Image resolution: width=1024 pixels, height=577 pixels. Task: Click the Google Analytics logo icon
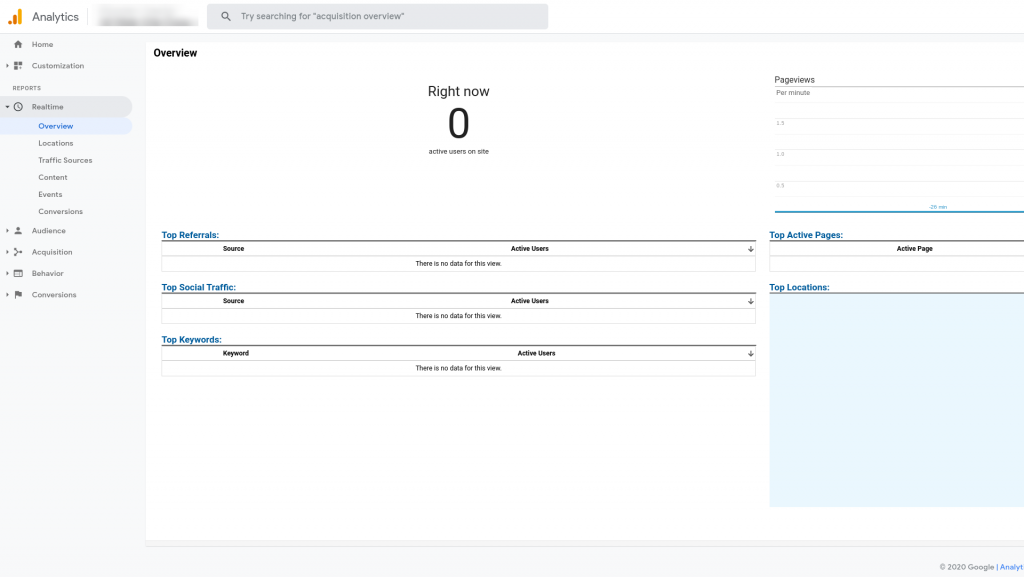tap(15, 17)
